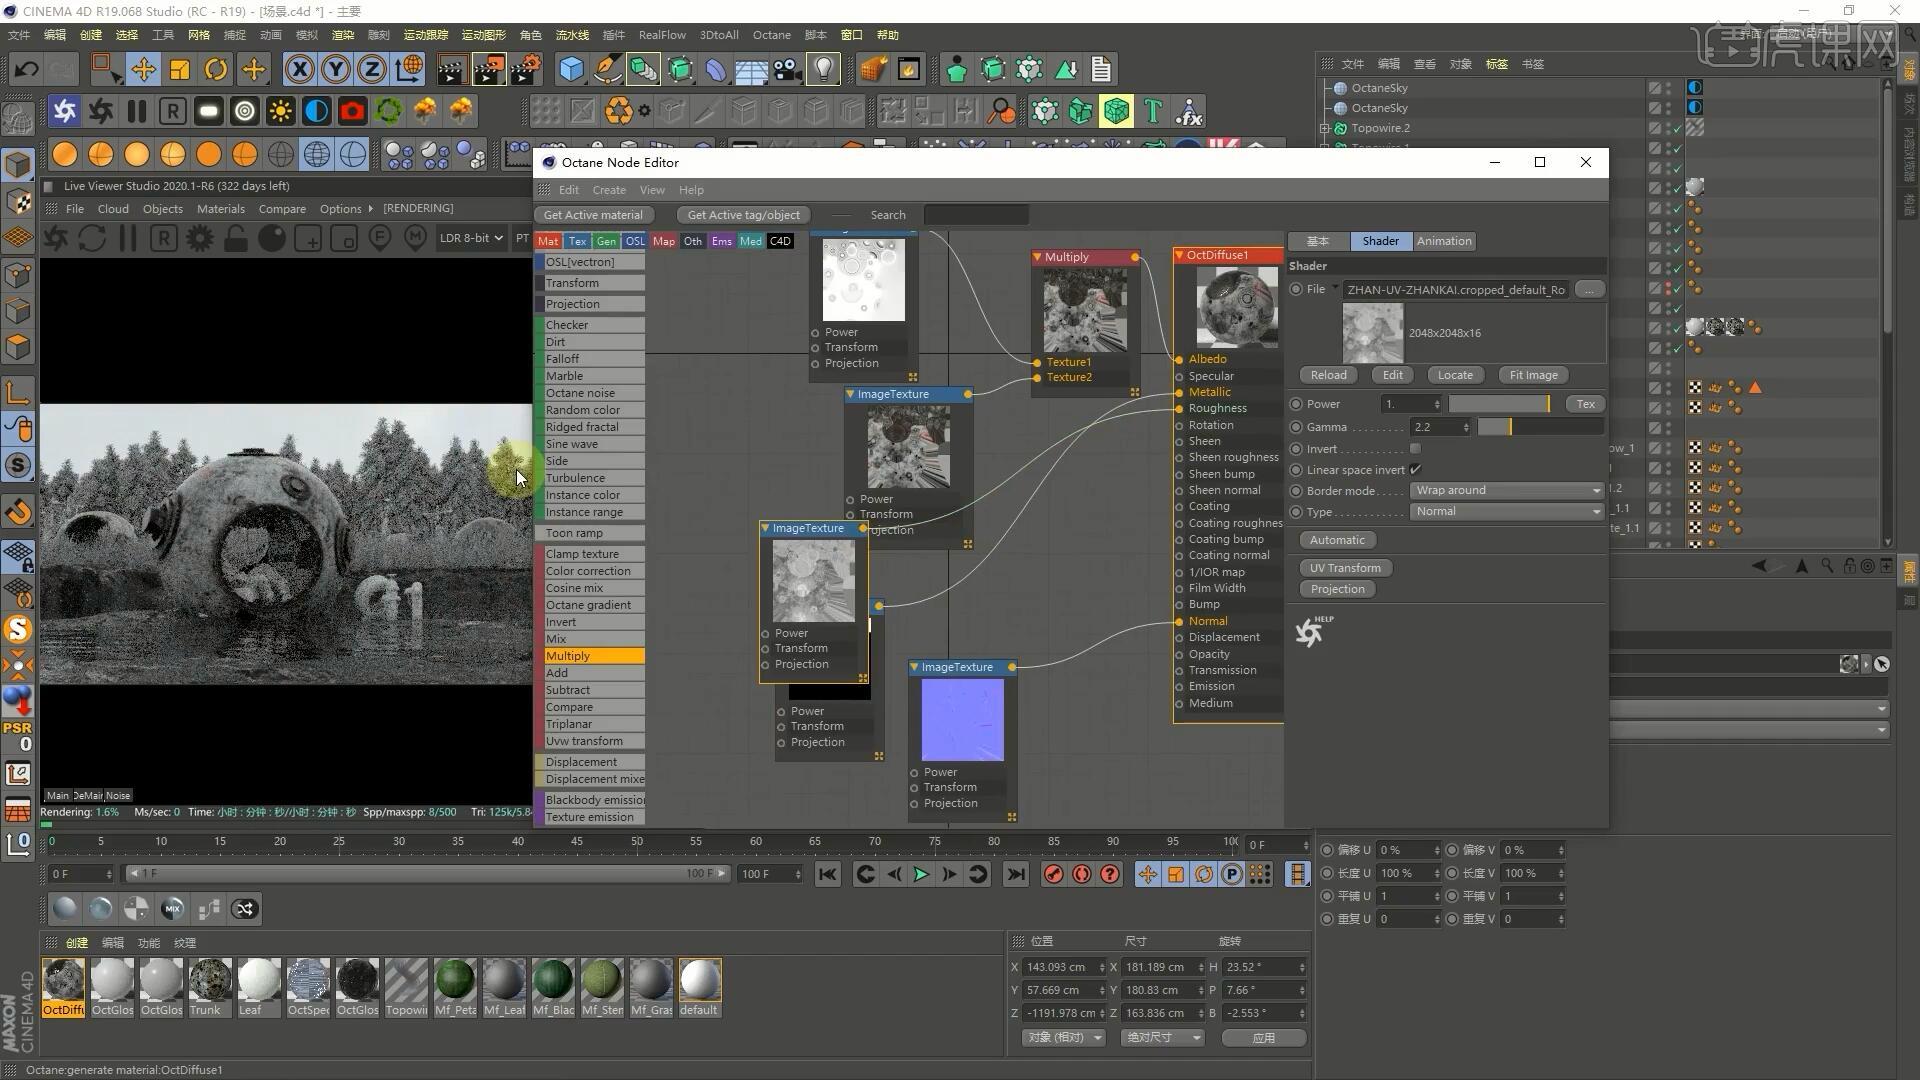Click the Octane help logo icon
1920x1080 pixels.
coord(1312,632)
